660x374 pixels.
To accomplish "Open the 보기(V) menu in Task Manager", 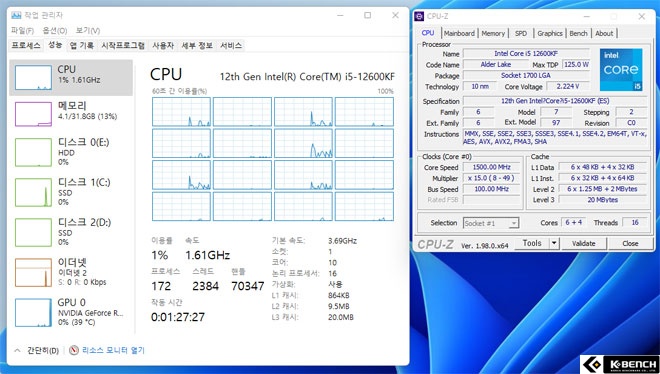I will (x=88, y=31).
